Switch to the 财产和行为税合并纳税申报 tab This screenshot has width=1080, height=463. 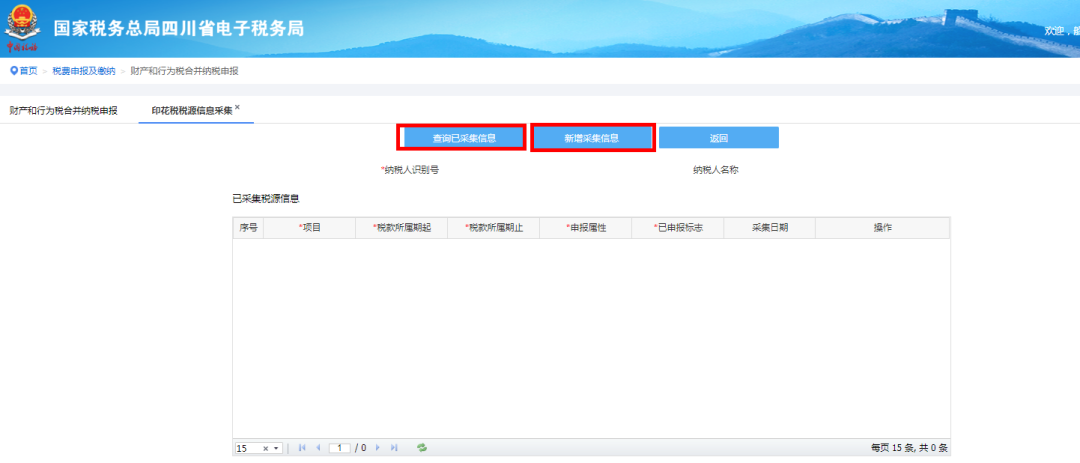[63, 110]
